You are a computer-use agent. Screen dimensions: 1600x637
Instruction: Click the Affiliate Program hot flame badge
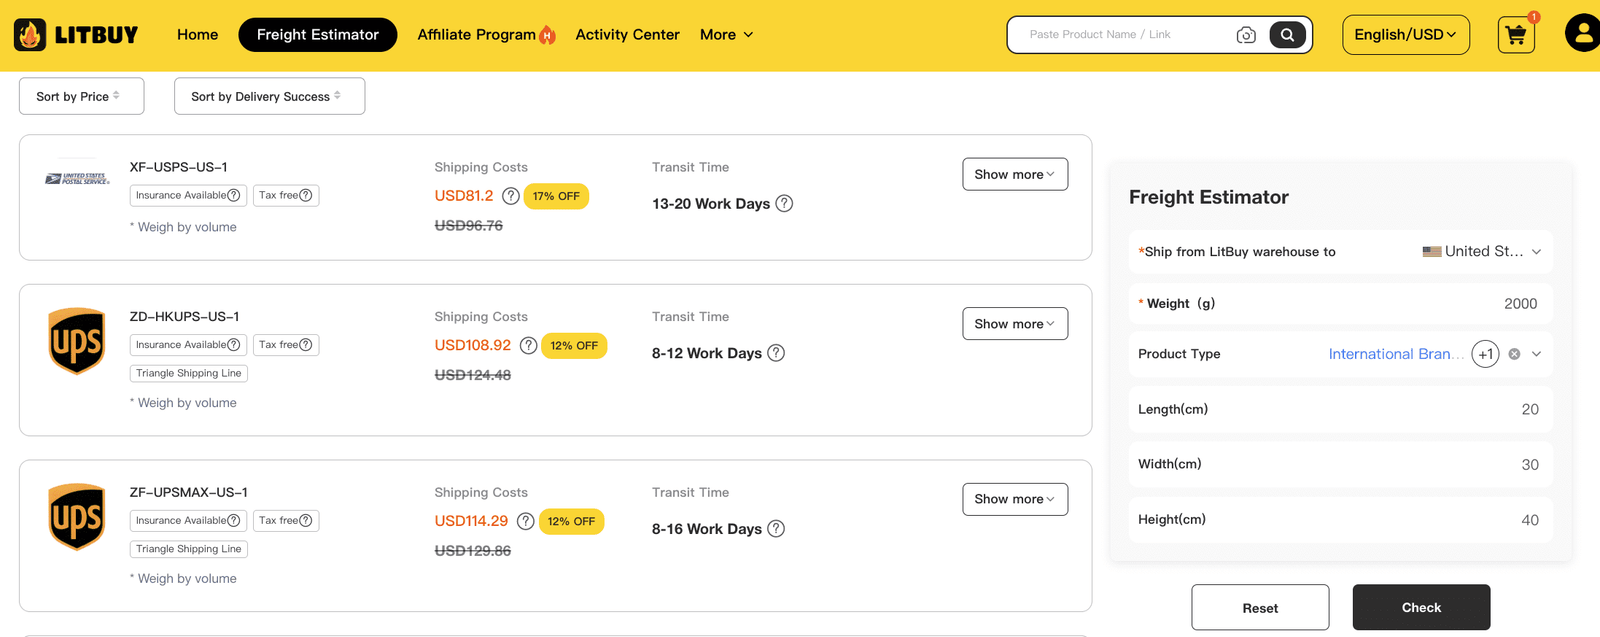tap(547, 35)
